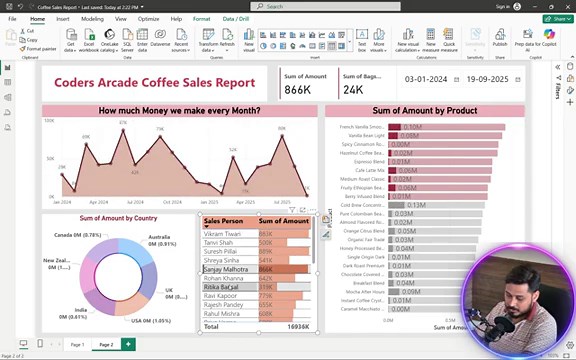Switch to Table view in left sidebar
Viewport: 576px width, 360px height.
7,82
